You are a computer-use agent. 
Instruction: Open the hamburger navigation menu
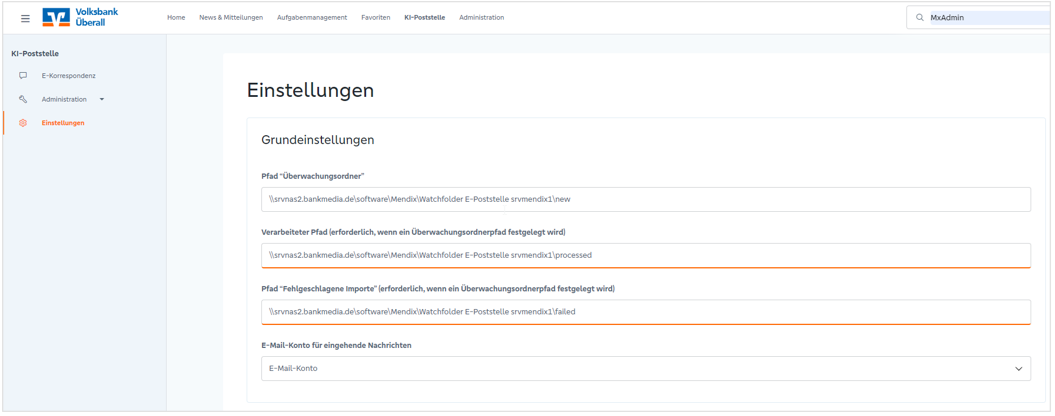(x=25, y=18)
